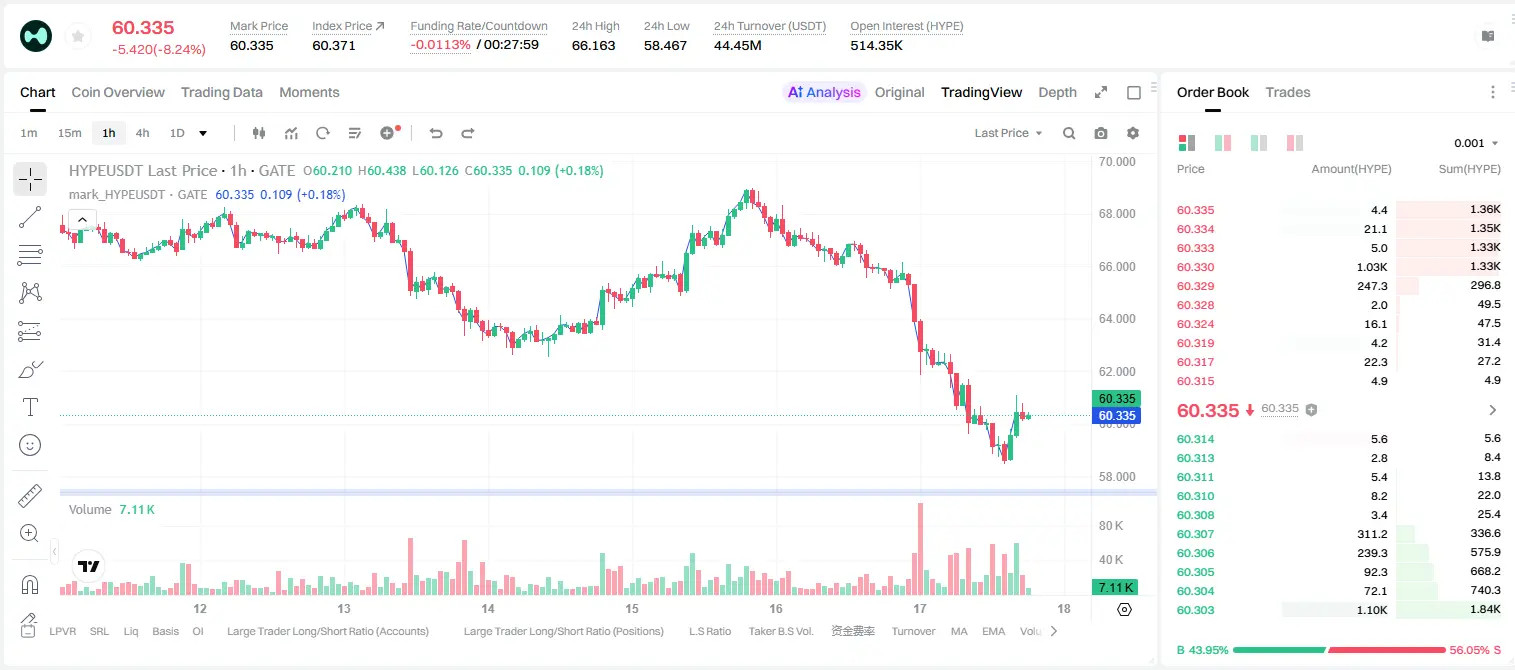Select the Text tool in drawing sidebar
1515x670 pixels.
(x=30, y=407)
